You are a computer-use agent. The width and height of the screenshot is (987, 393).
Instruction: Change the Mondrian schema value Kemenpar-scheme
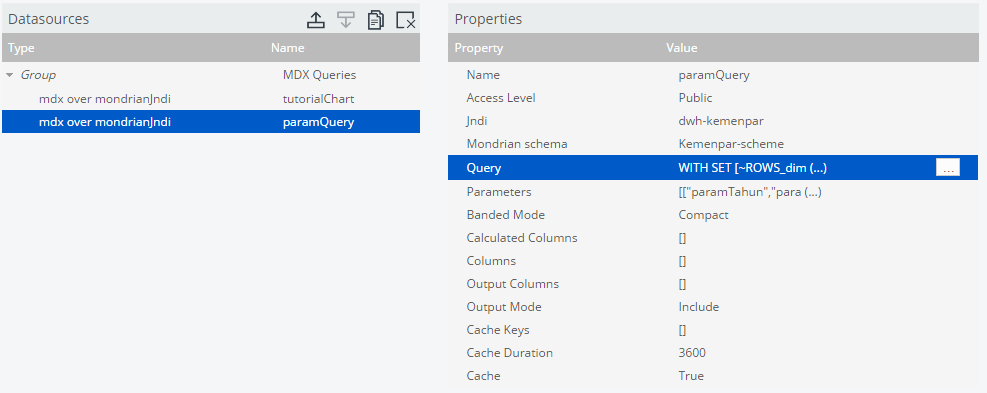(x=731, y=144)
